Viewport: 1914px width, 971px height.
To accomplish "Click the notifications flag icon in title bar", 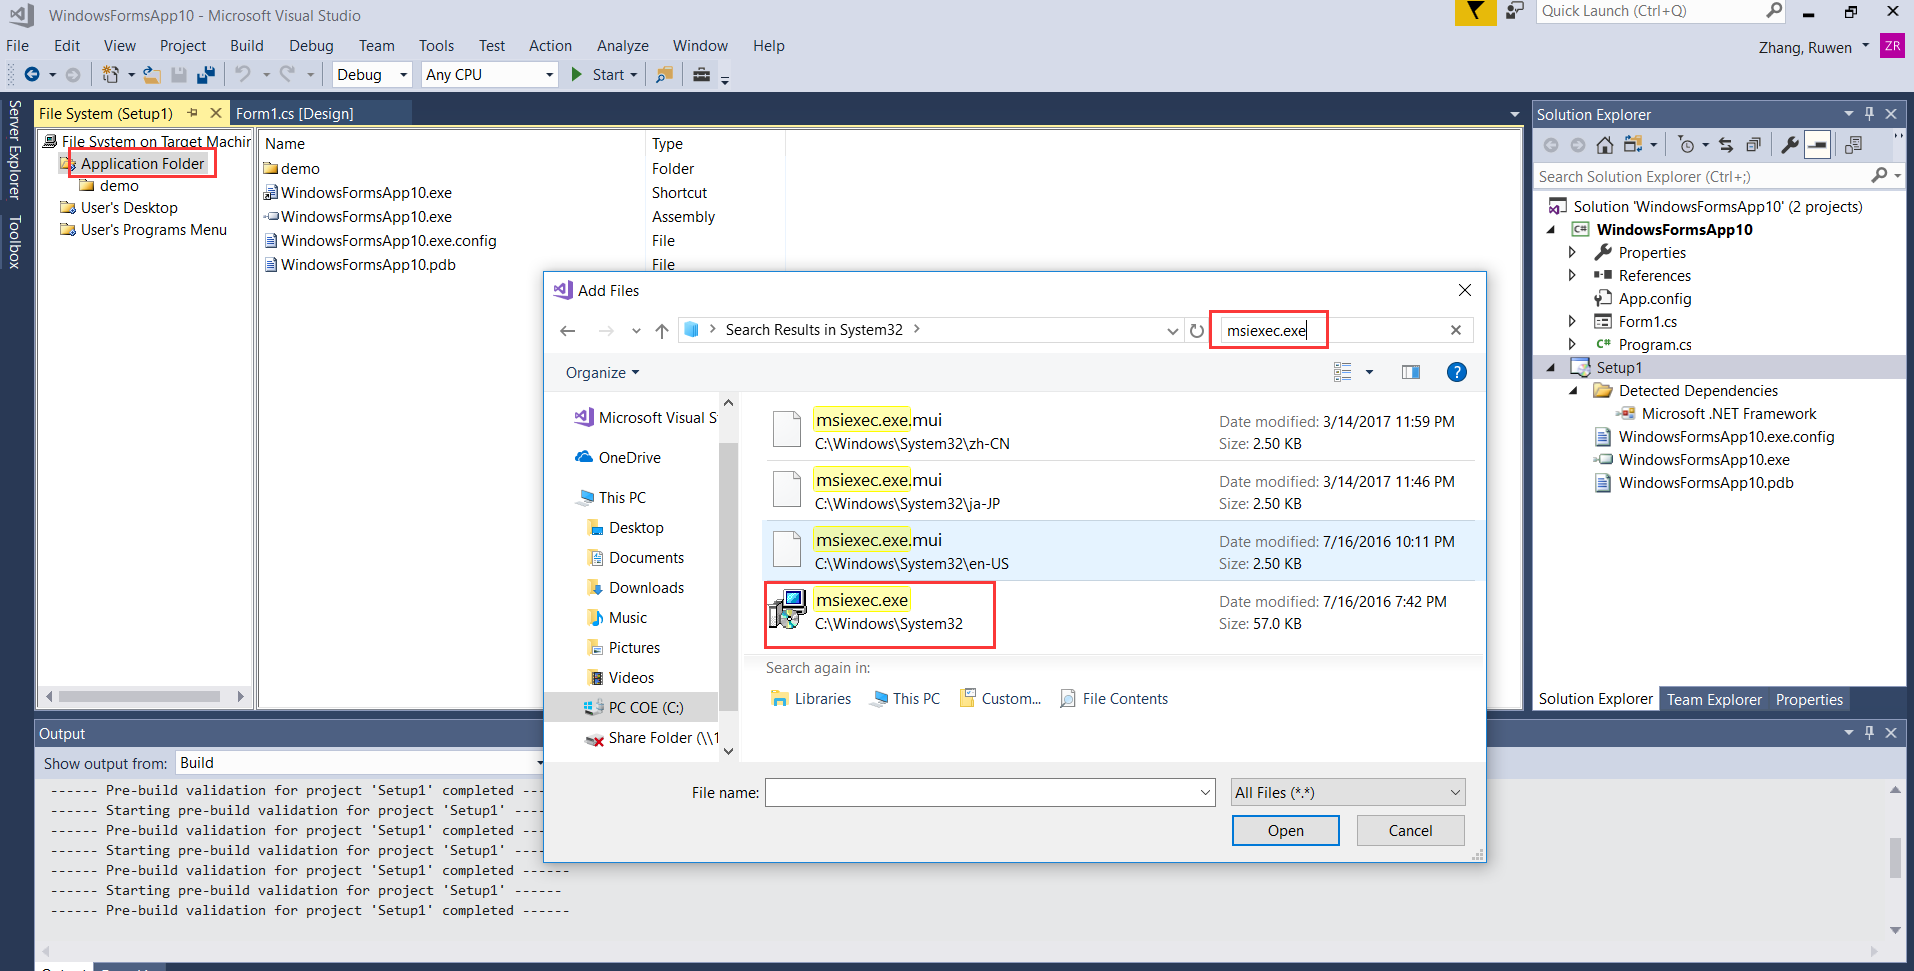I will coord(1475,12).
